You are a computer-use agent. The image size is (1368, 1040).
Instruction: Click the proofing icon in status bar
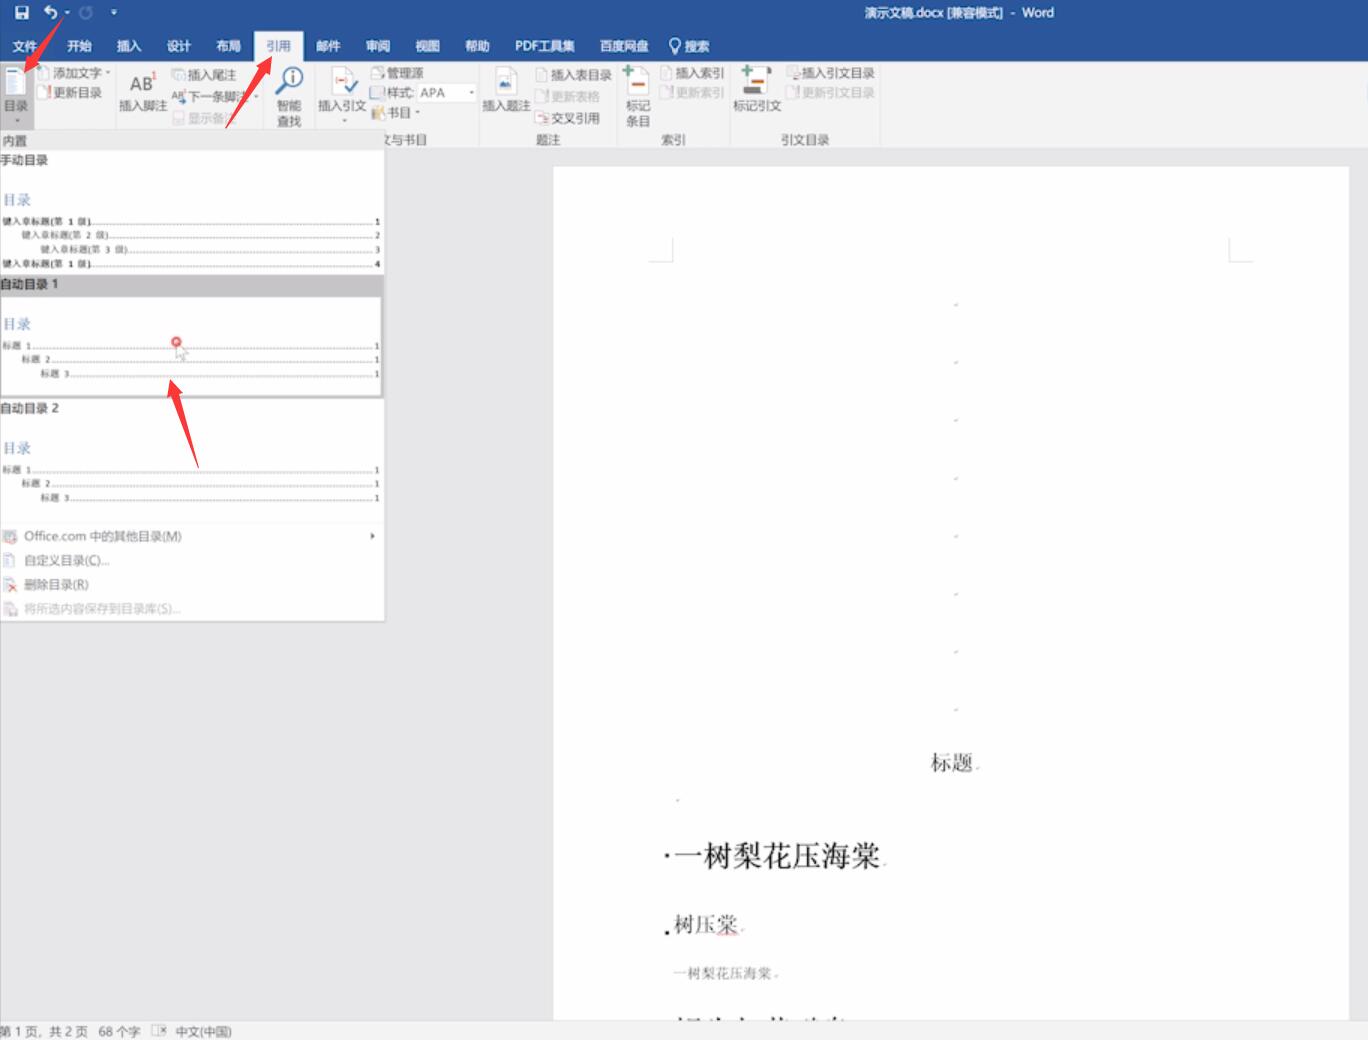tap(159, 1031)
